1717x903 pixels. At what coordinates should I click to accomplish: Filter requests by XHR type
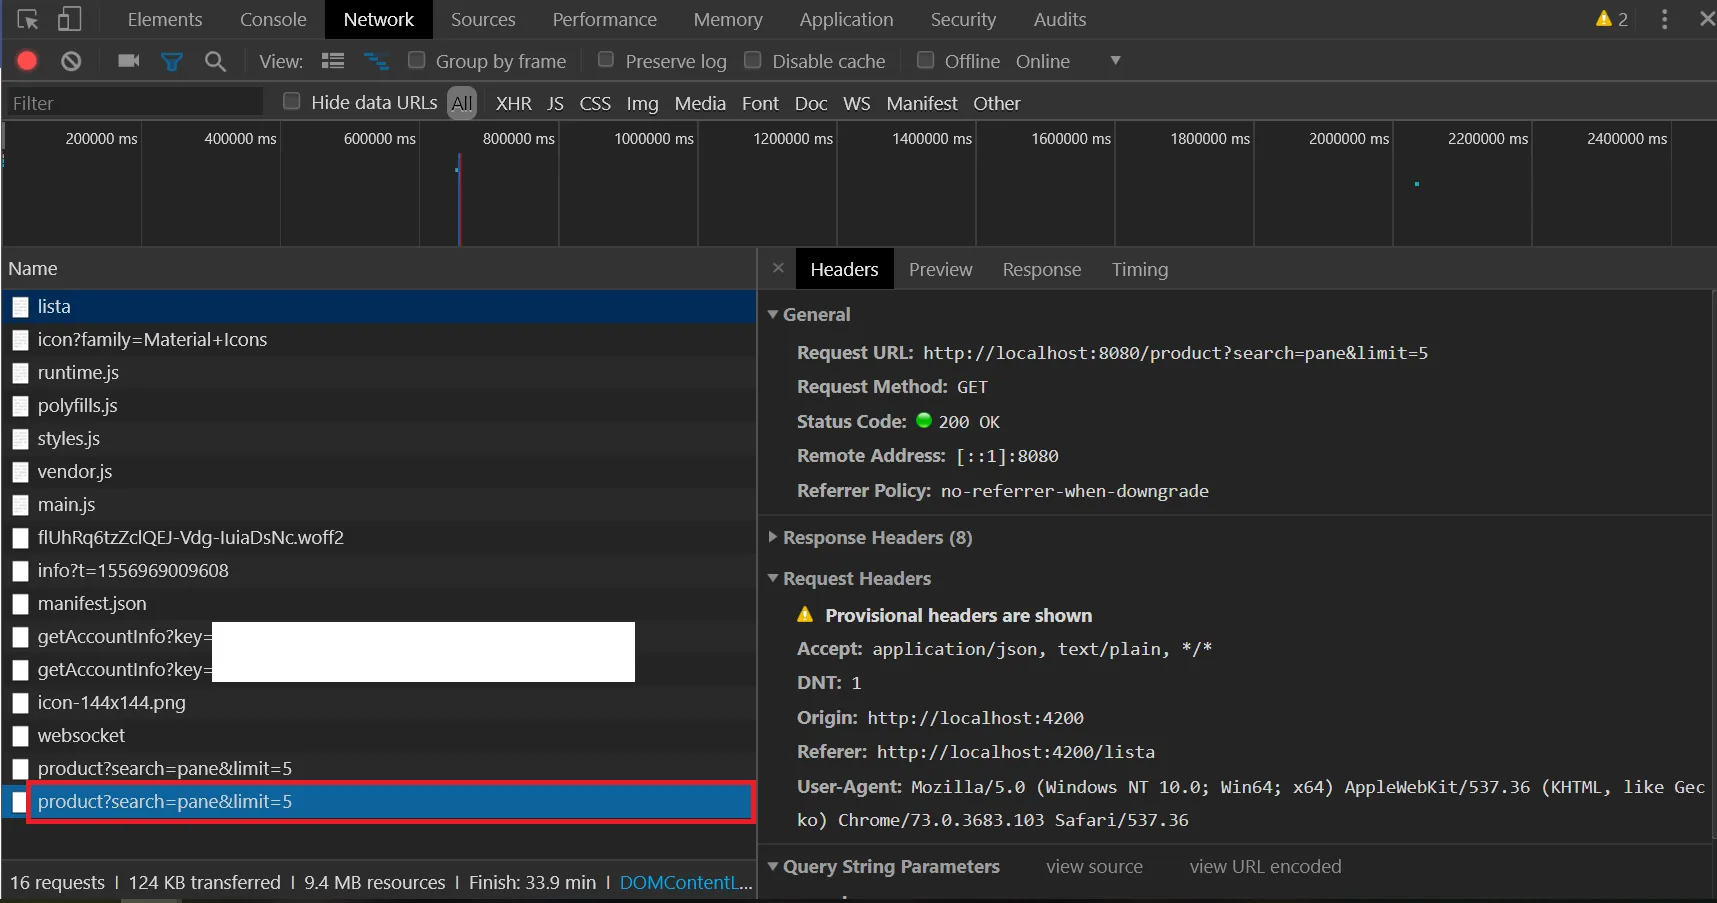514,103
